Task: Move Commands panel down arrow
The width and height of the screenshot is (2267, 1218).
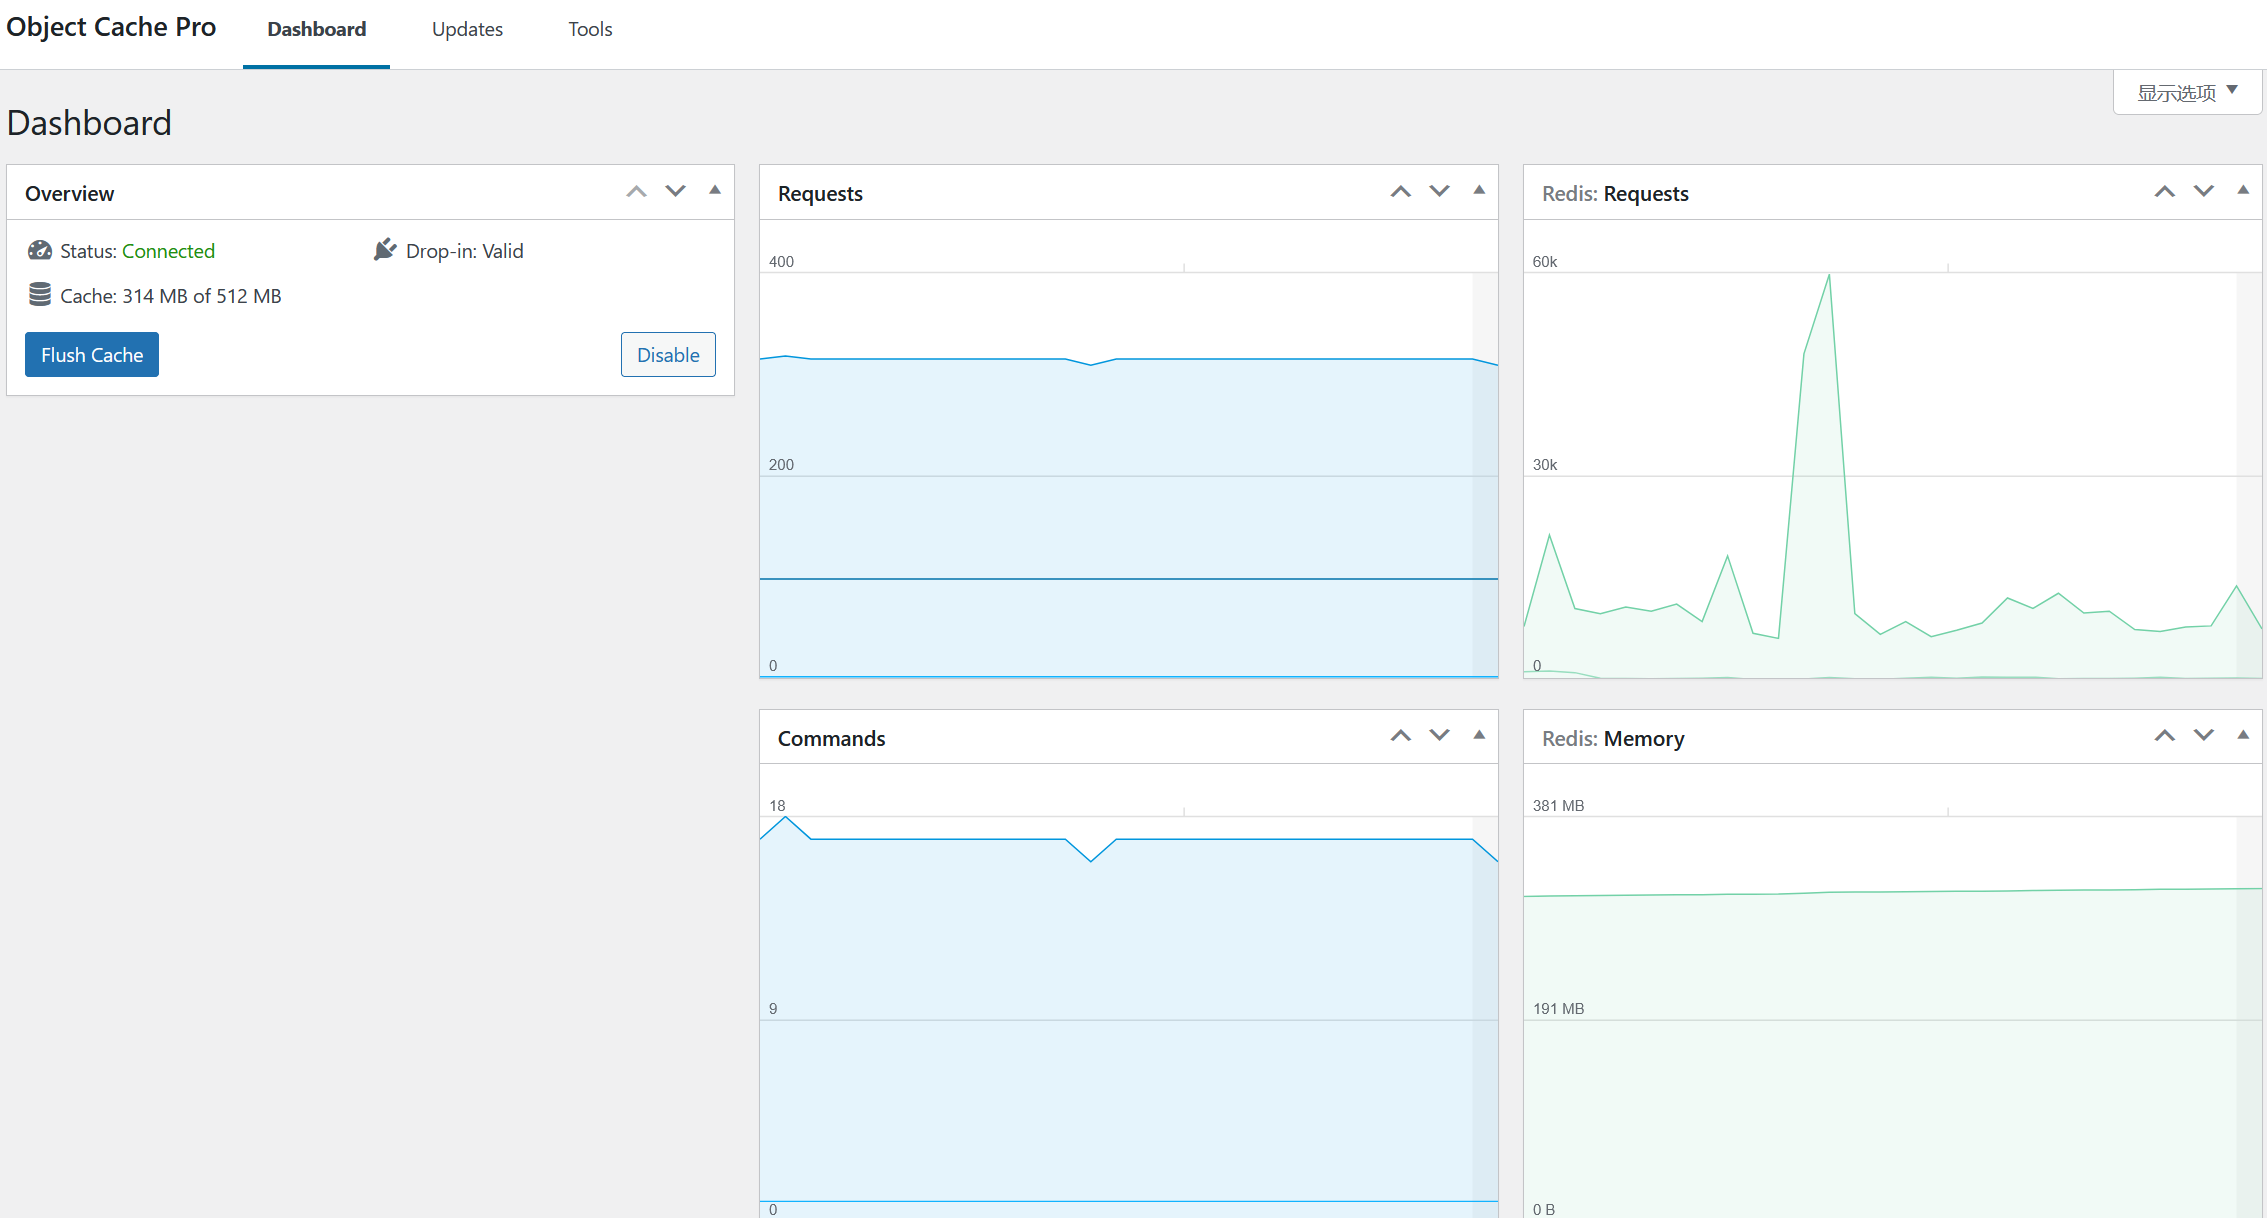Action: [x=1440, y=736]
